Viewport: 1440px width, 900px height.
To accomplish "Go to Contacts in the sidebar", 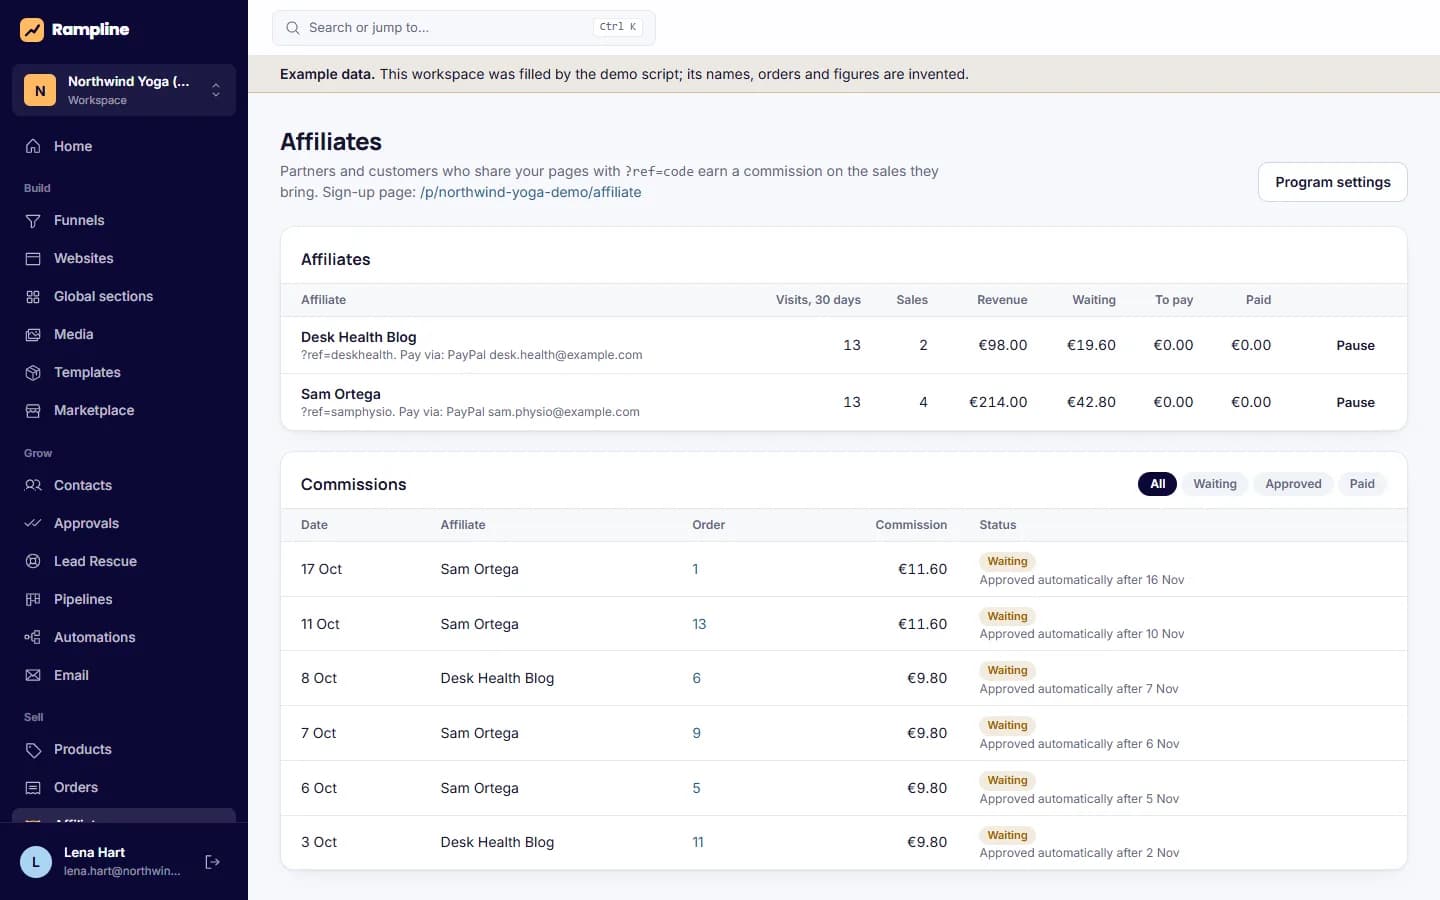I will pyautogui.click(x=124, y=485).
